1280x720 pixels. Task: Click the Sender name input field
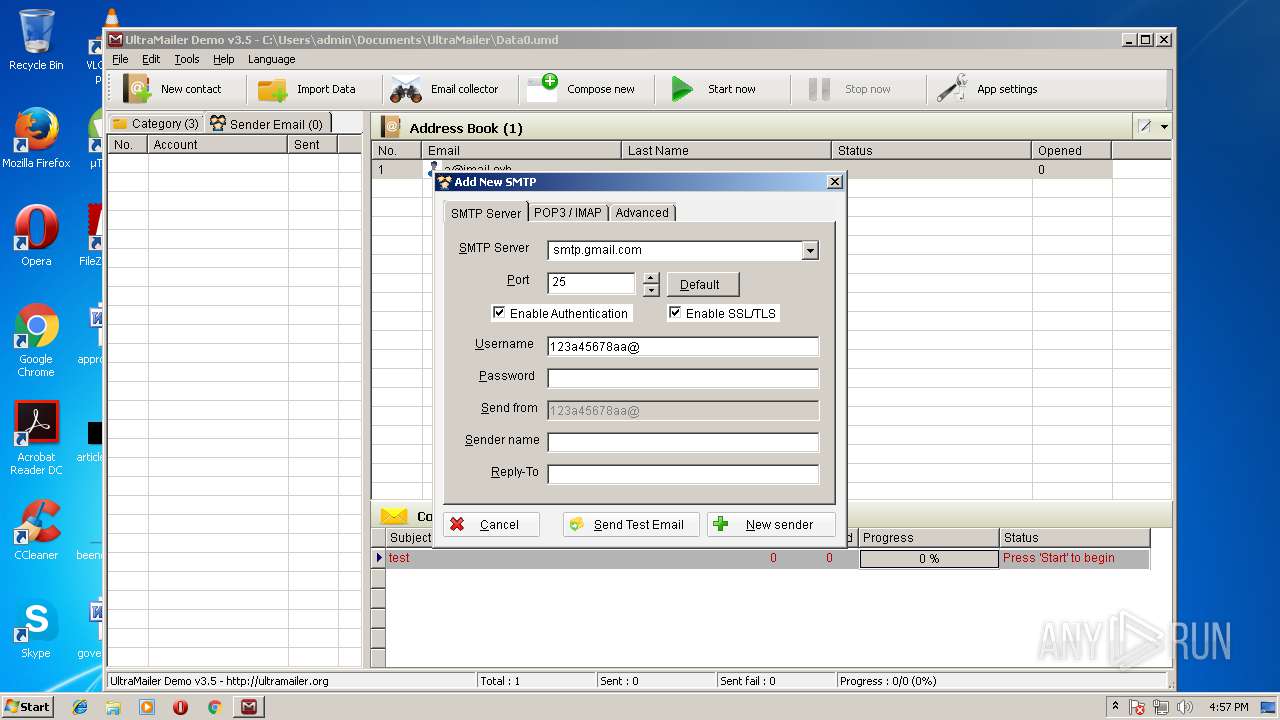click(683, 442)
